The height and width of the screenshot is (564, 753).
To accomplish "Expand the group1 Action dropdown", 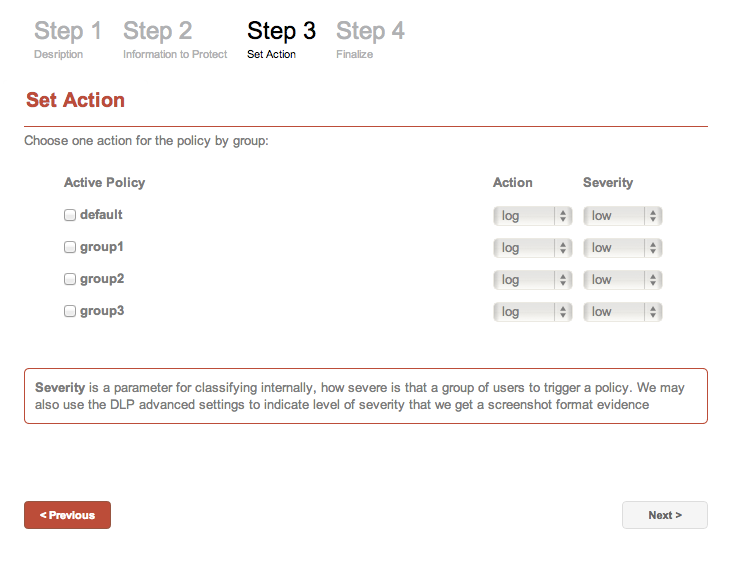I will [533, 248].
